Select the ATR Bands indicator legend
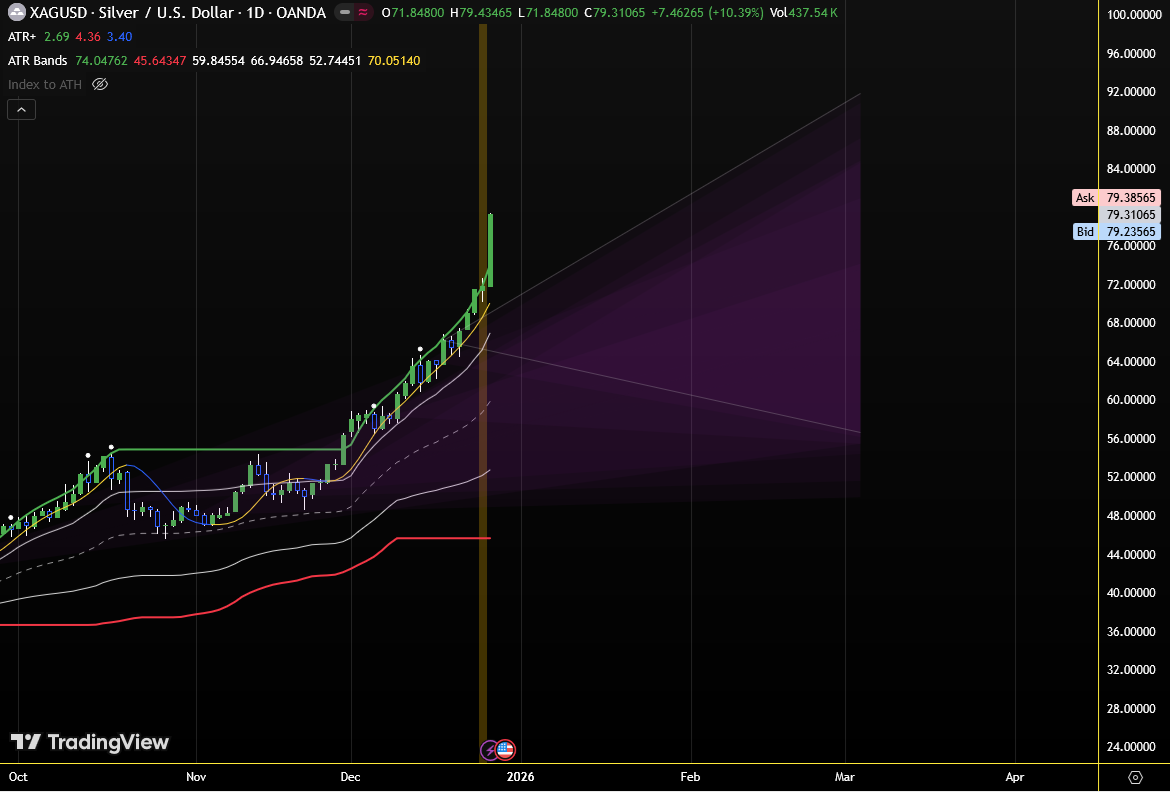 point(37,60)
